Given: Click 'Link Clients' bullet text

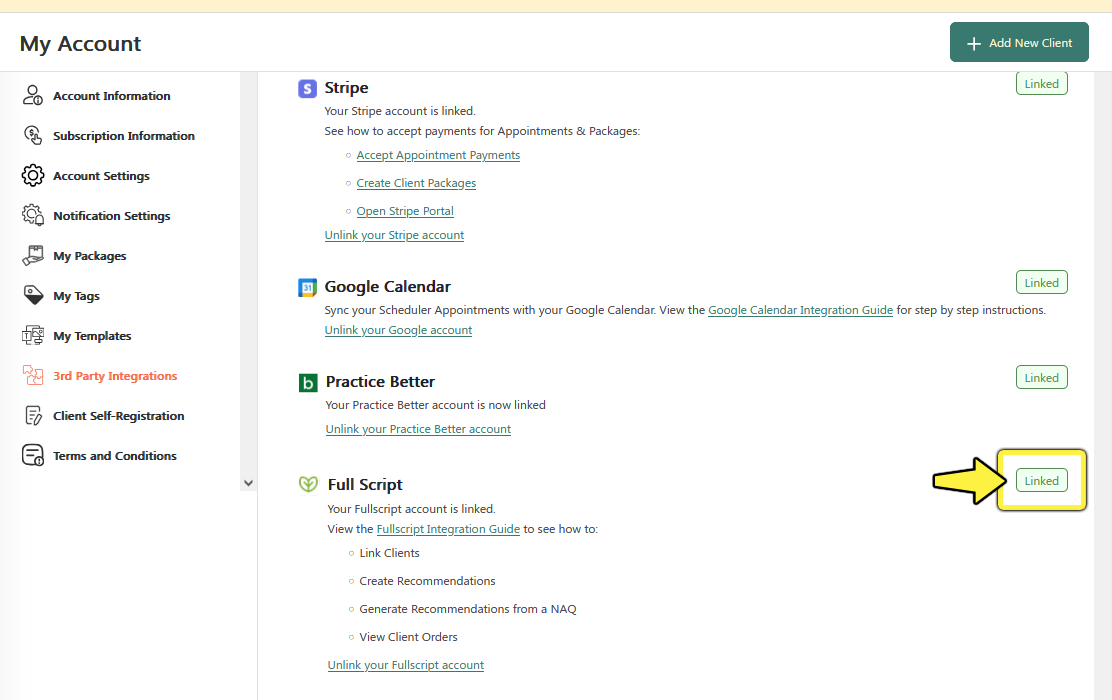Looking at the screenshot, I should tap(389, 553).
